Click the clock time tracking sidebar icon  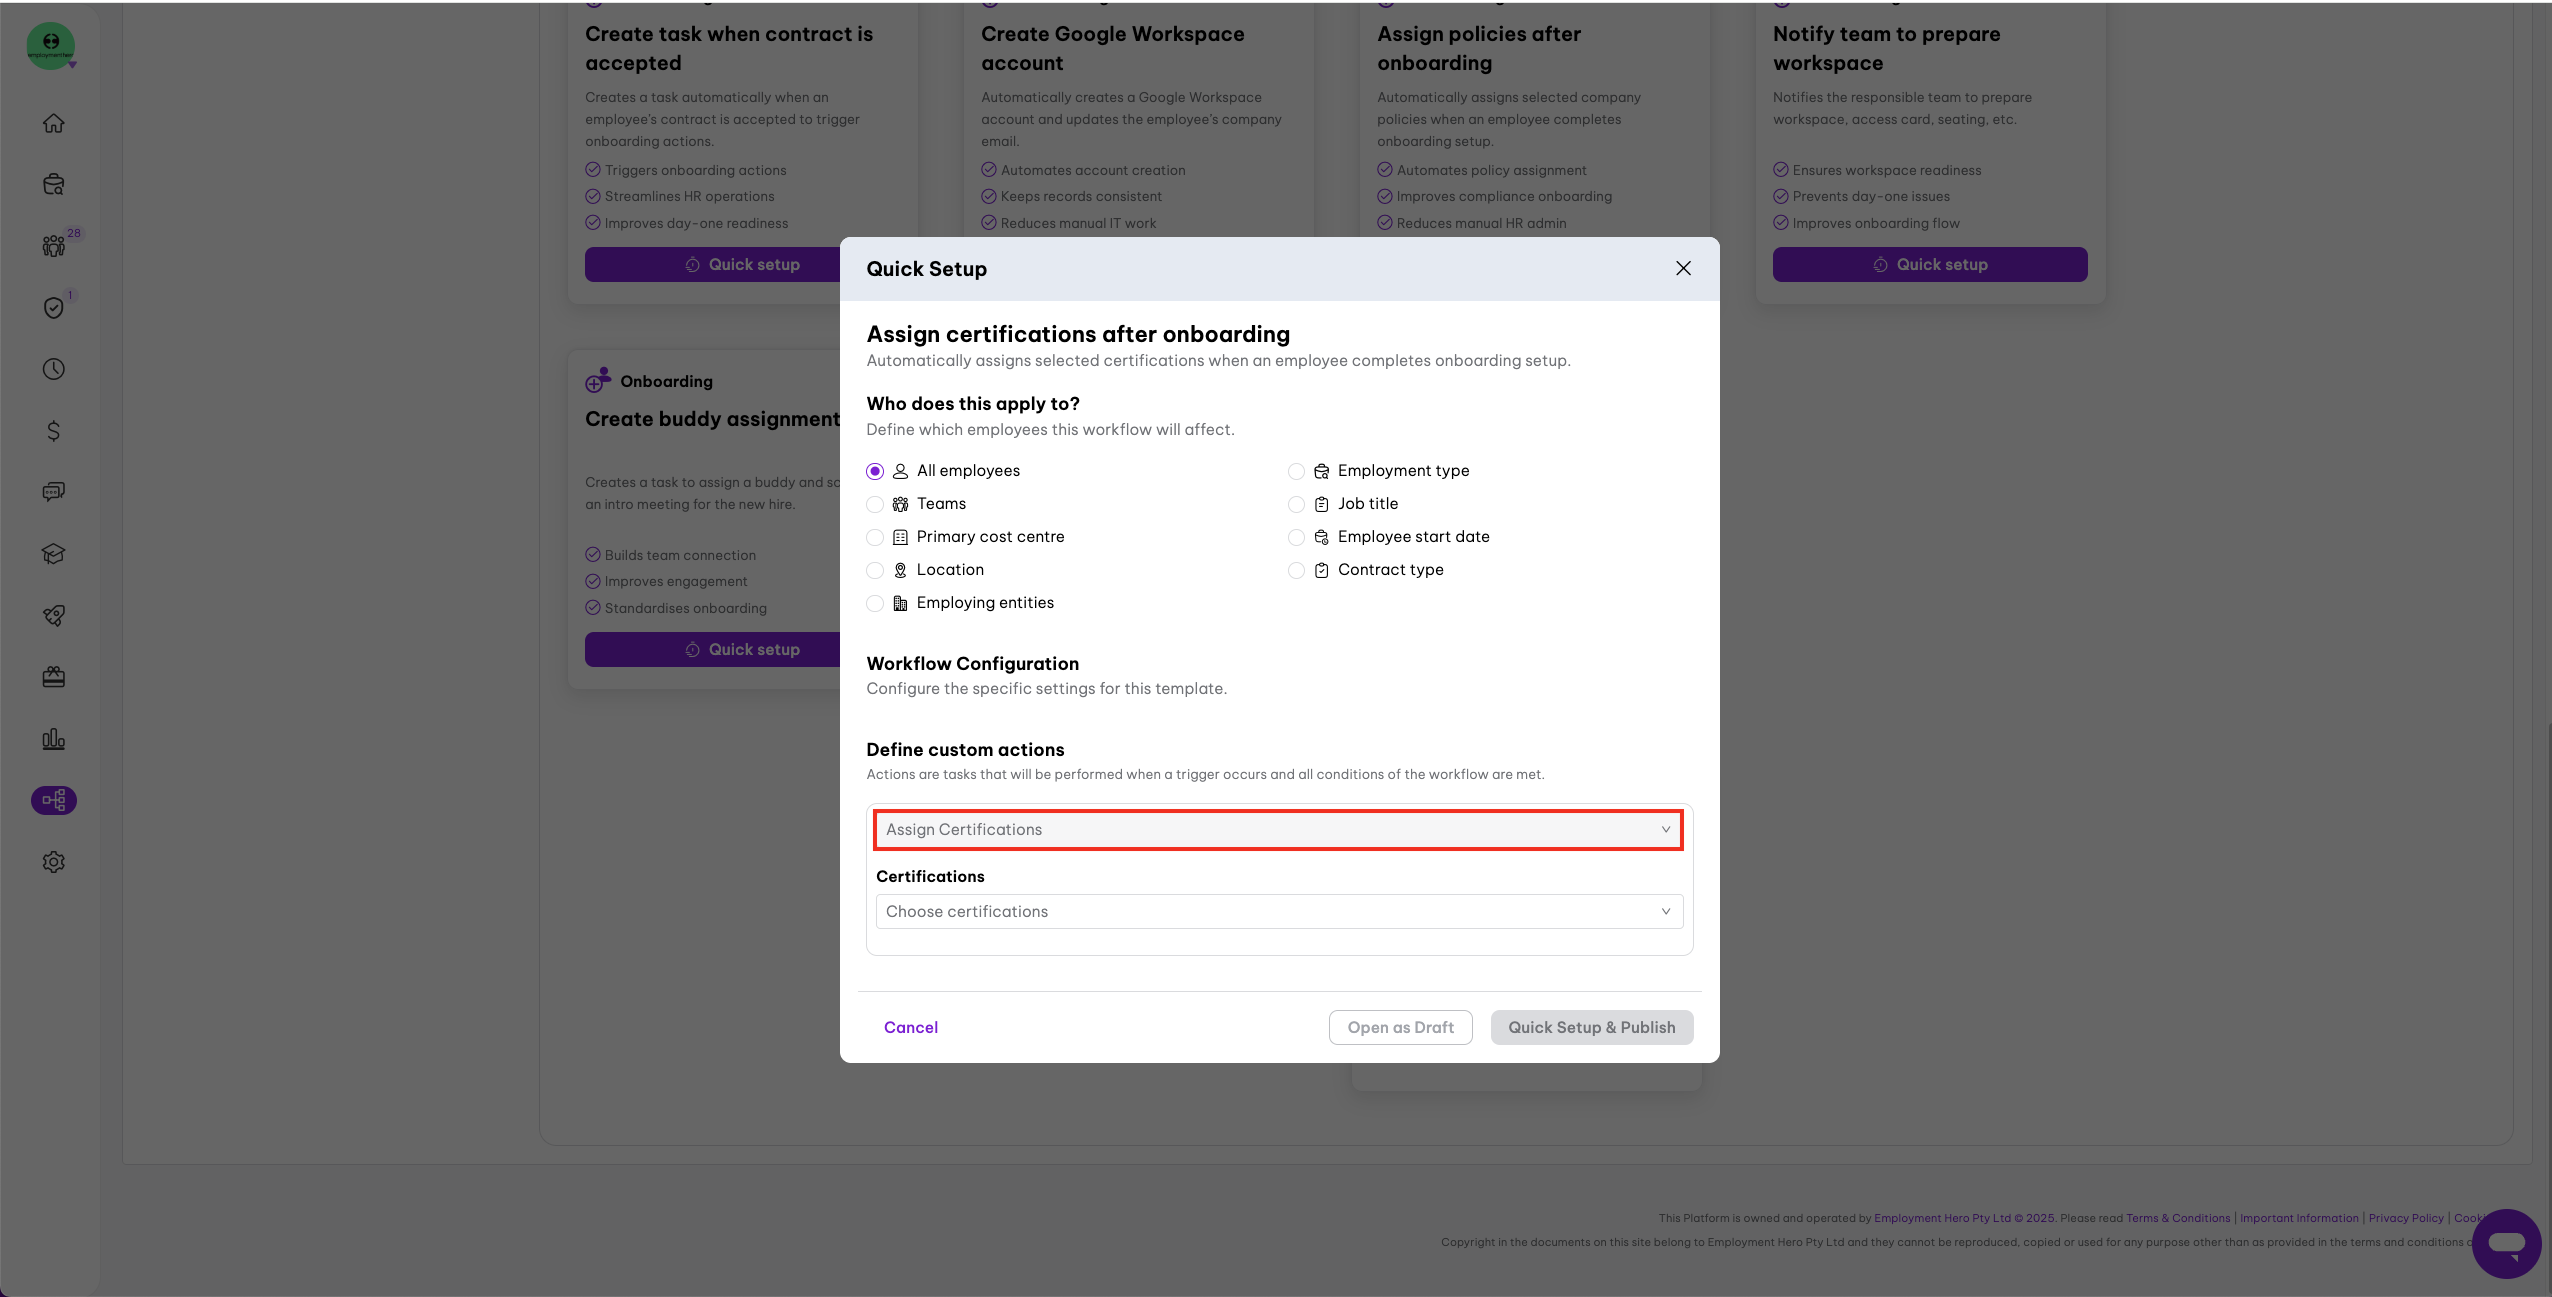(x=54, y=369)
